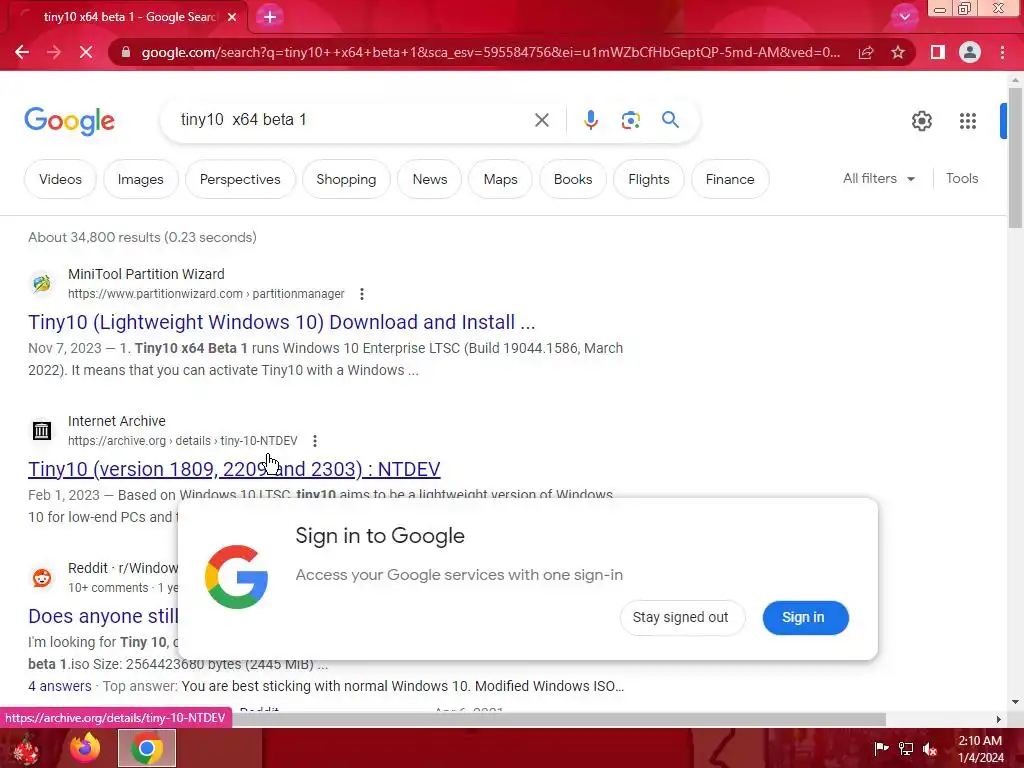The height and width of the screenshot is (768, 1024).
Task: Start voice search with the microphone
Action: click(x=590, y=120)
